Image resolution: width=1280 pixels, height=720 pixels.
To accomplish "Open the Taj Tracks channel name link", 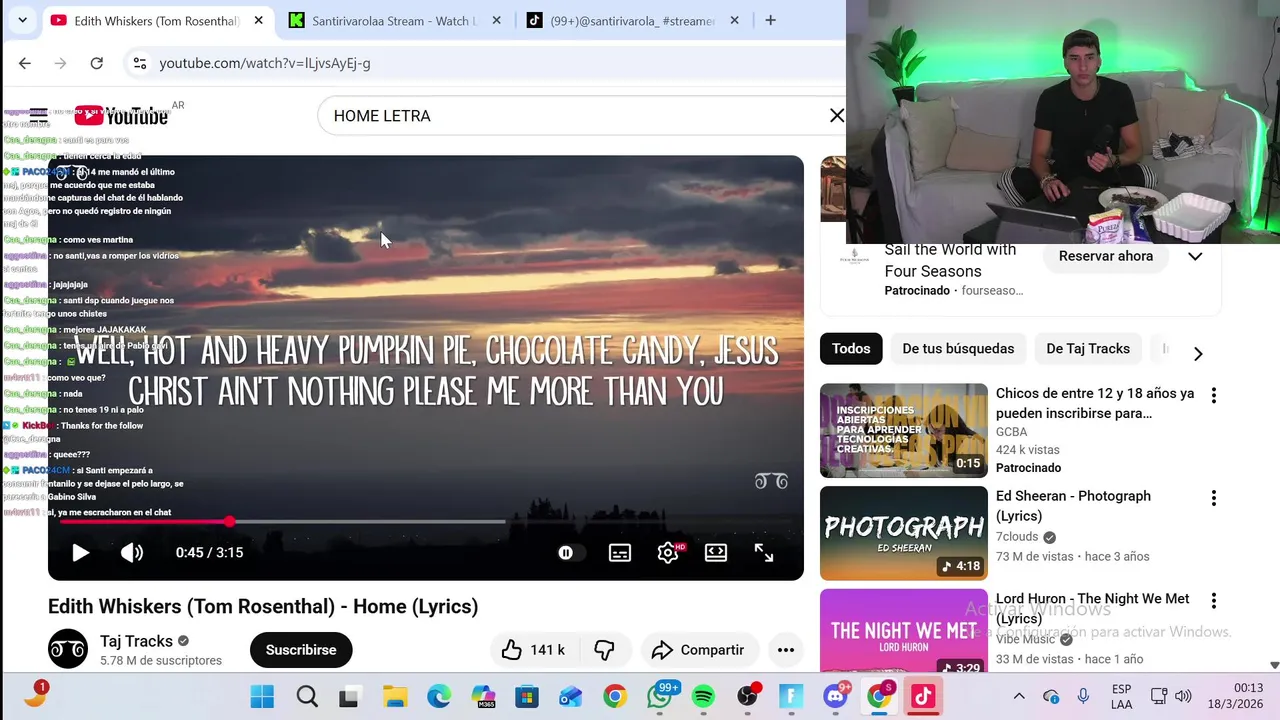I will click(136, 641).
